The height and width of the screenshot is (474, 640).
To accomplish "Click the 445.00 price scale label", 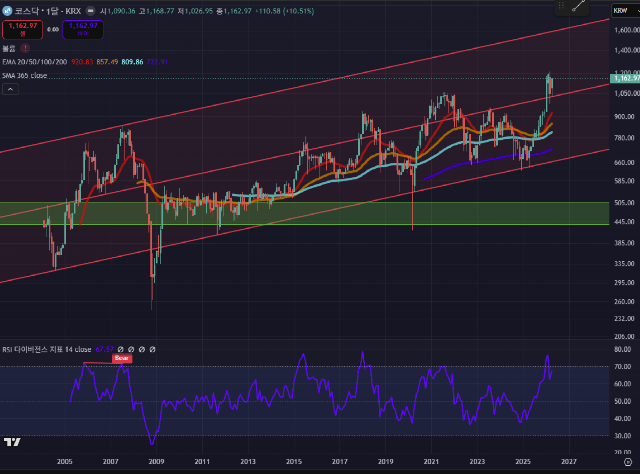I will (x=624, y=222).
